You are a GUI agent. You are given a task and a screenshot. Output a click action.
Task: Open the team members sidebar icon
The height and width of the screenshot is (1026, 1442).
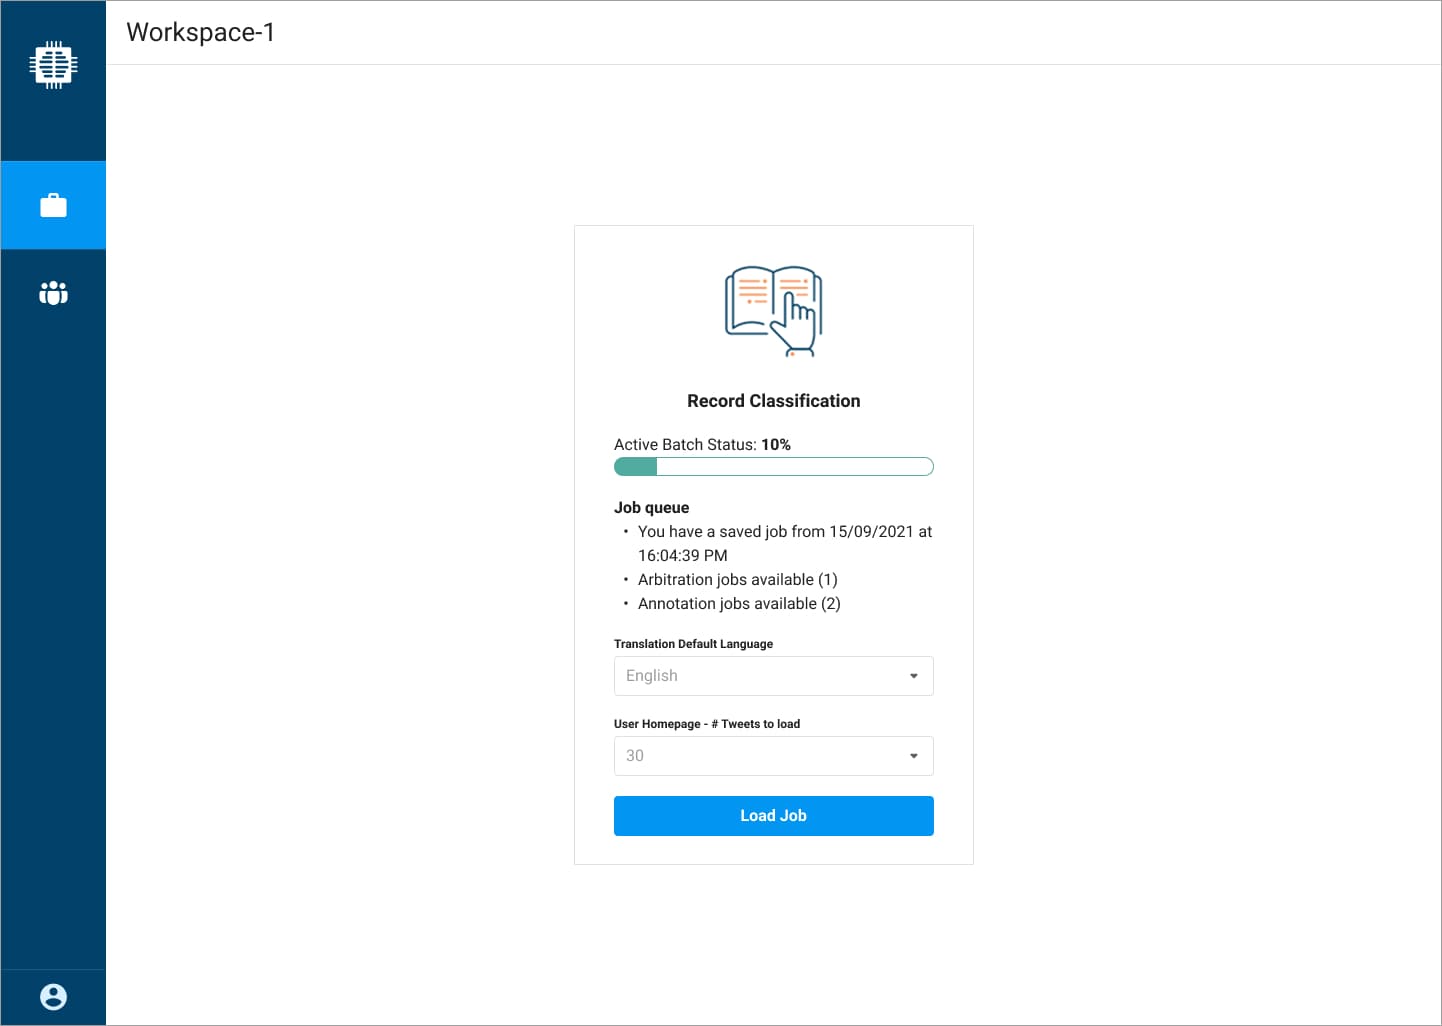tap(53, 293)
